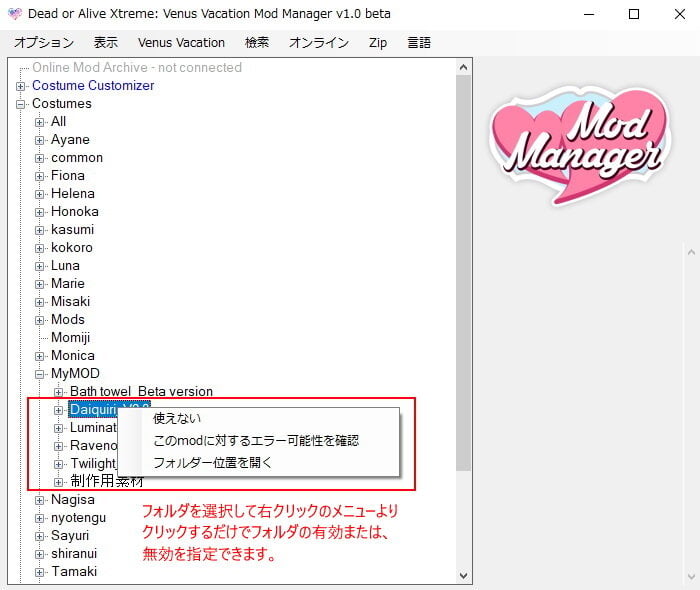Click the Mod Manager heart logo
Screen dimensions: 700x590
coord(581,145)
